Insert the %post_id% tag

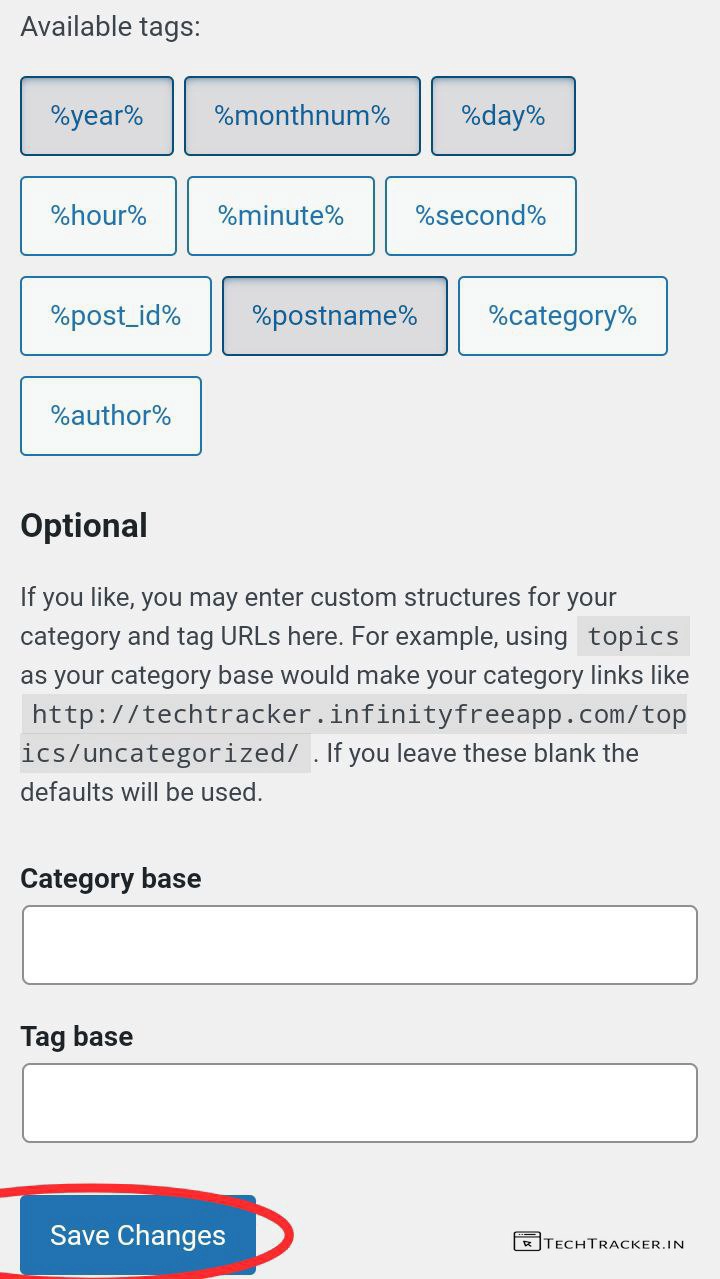pyautogui.click(x=116, y=316)
